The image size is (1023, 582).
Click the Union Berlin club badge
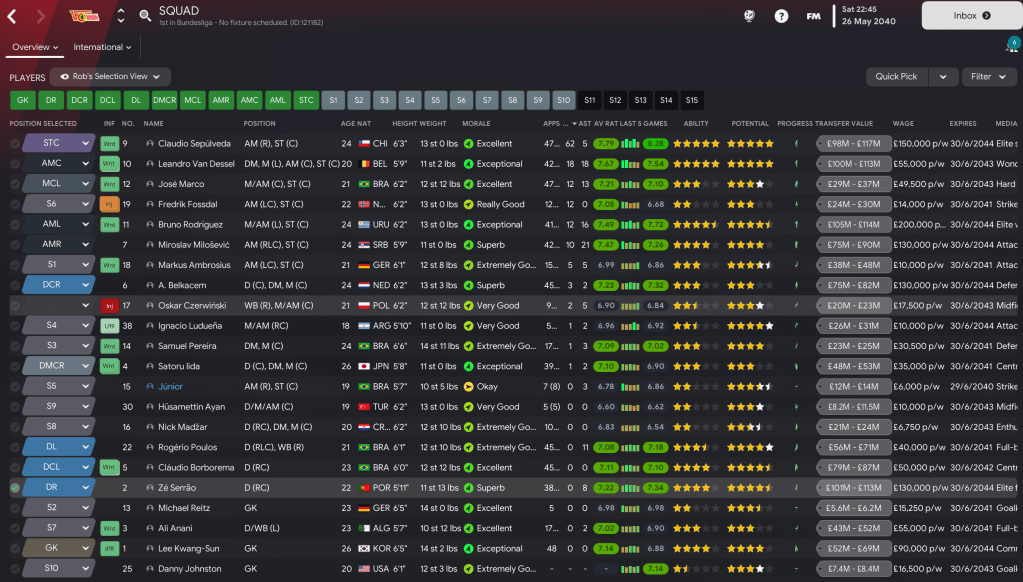(79, 16)
